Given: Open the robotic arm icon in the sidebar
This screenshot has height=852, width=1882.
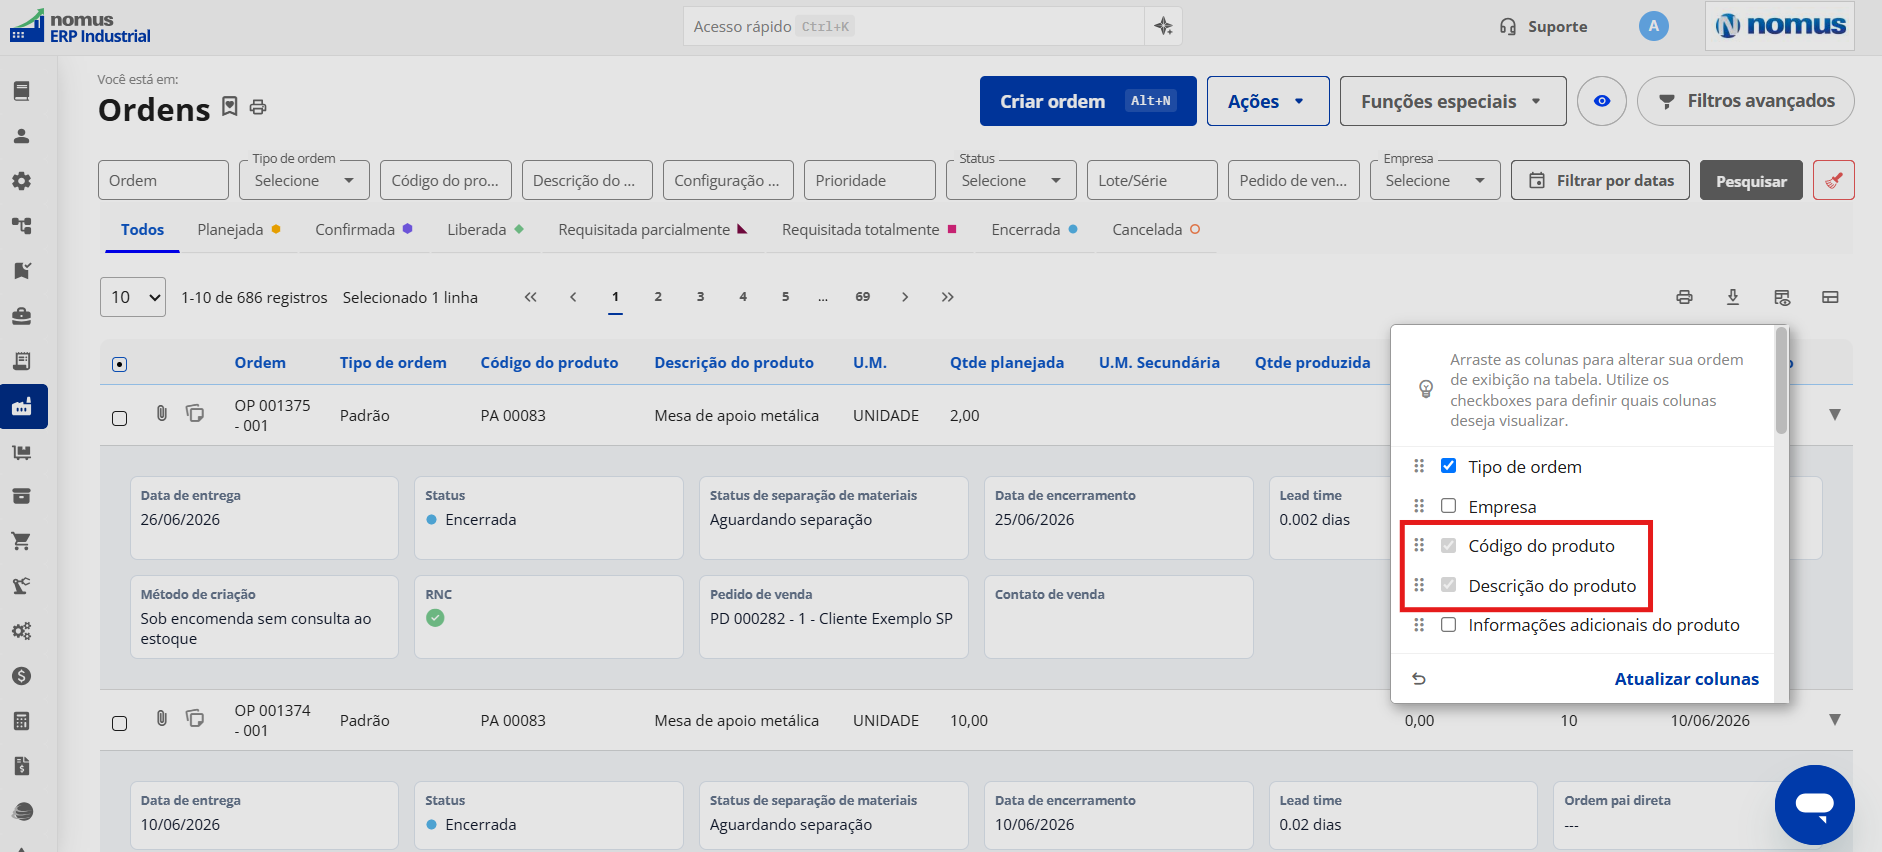Looking at the screenshot, I should (x=21, y=586).
